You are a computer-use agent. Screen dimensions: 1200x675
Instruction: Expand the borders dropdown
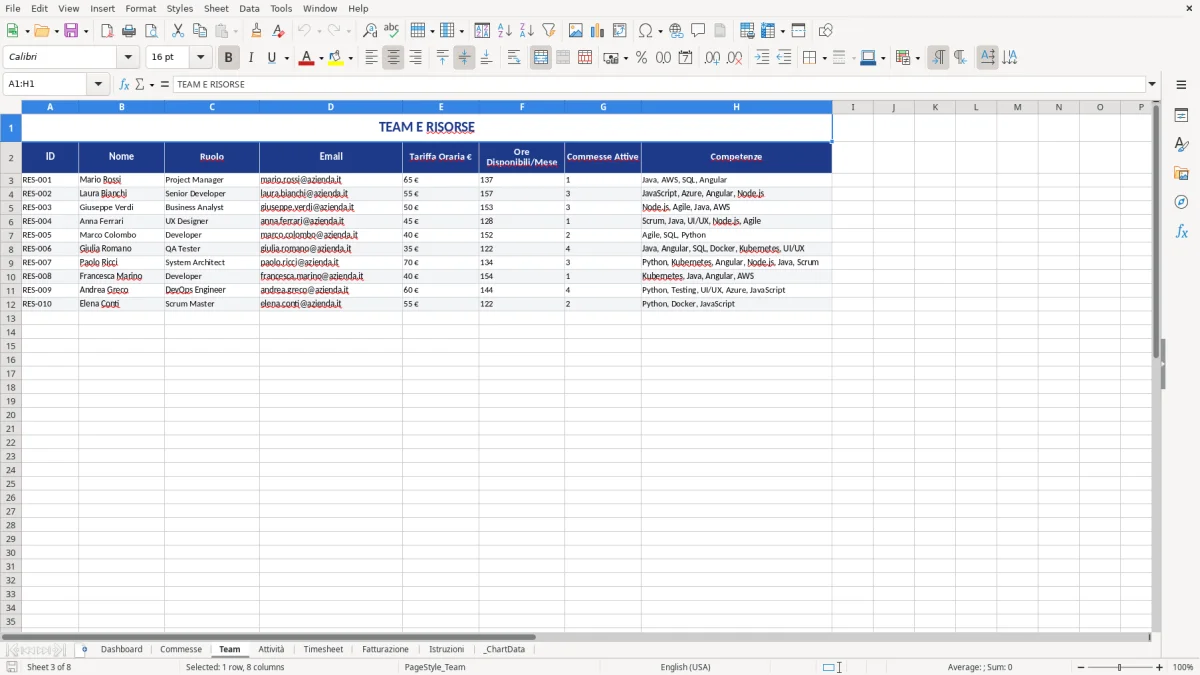tap(823, 57)
